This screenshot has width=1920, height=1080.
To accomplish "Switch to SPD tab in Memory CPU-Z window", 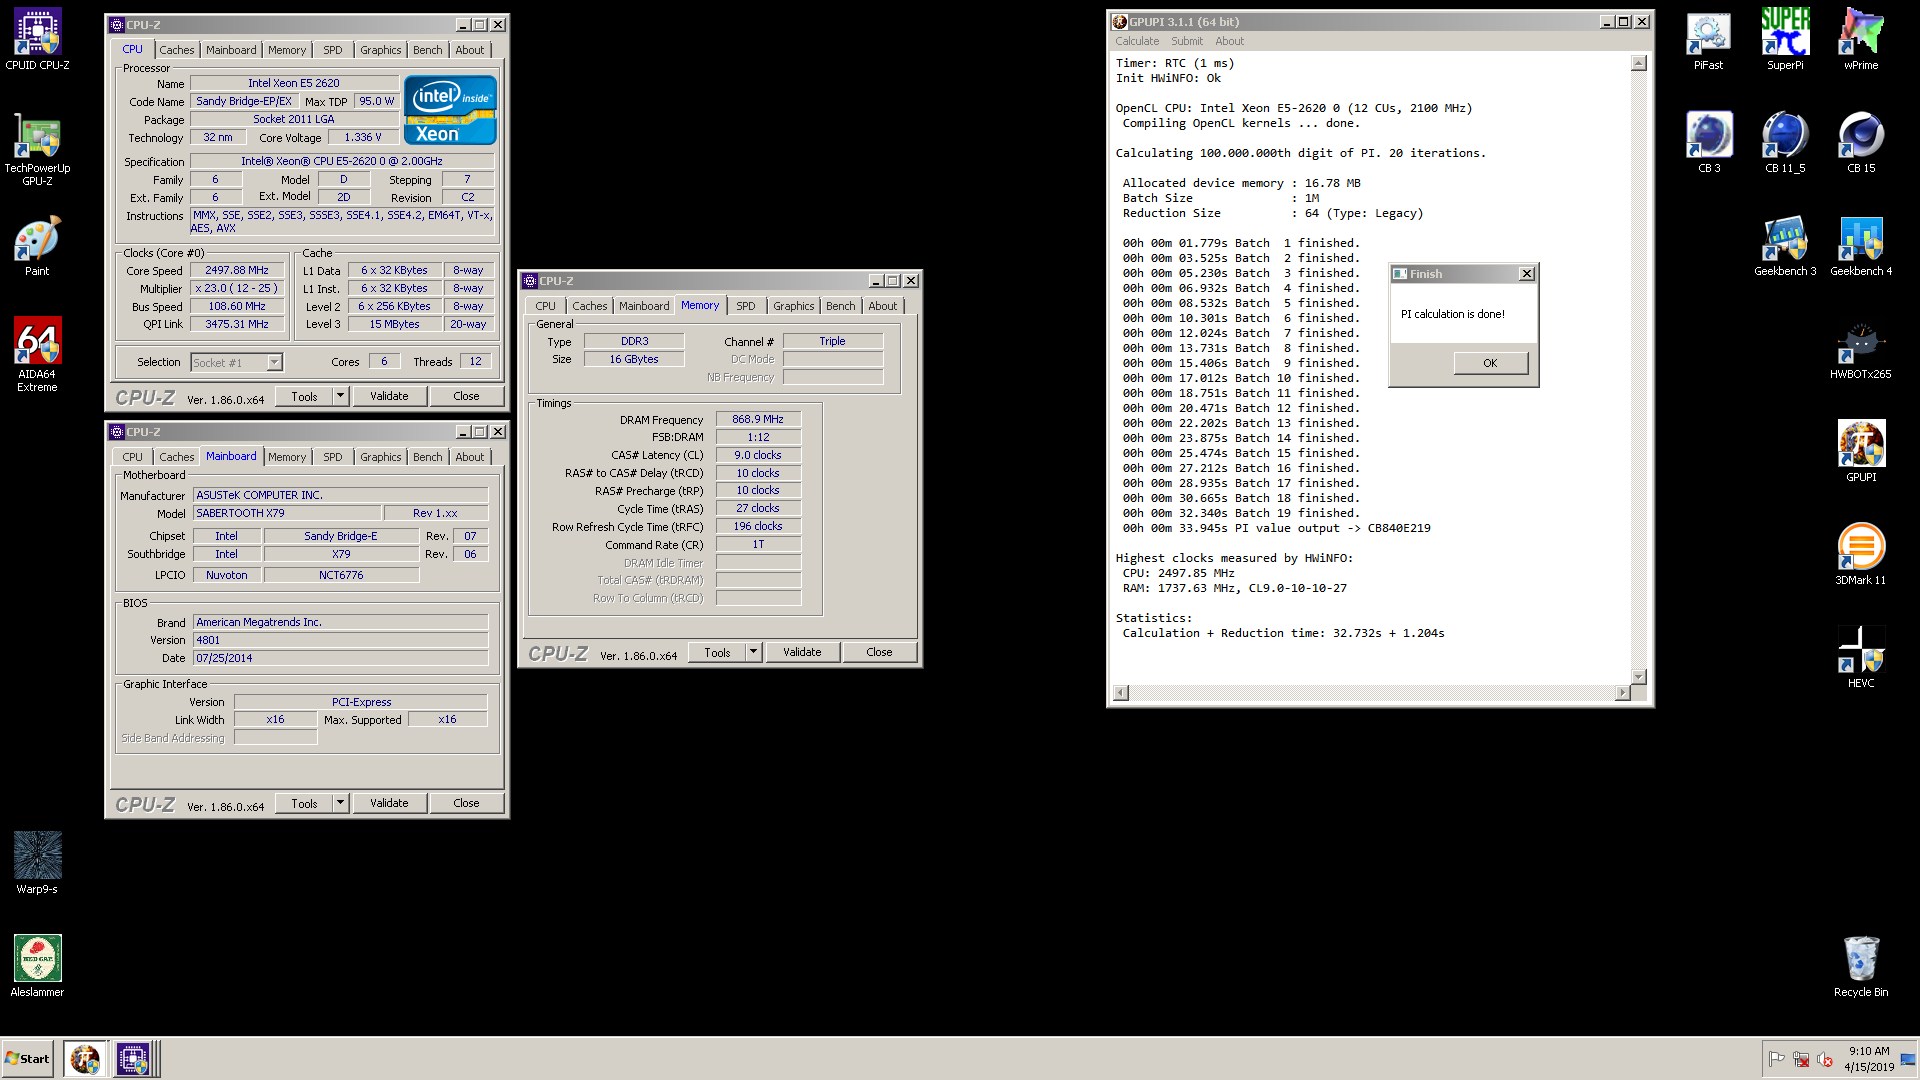I will pos(745,306).
